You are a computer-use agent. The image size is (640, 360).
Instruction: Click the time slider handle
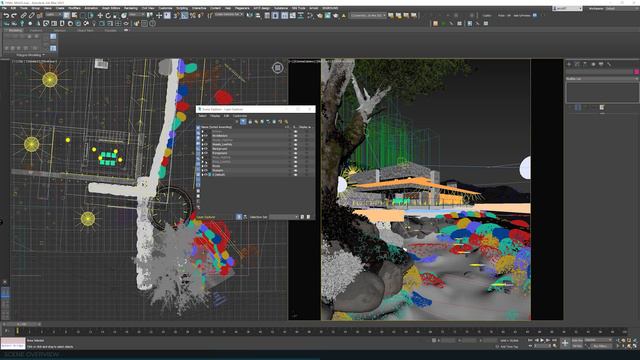[x=23, y=324]
